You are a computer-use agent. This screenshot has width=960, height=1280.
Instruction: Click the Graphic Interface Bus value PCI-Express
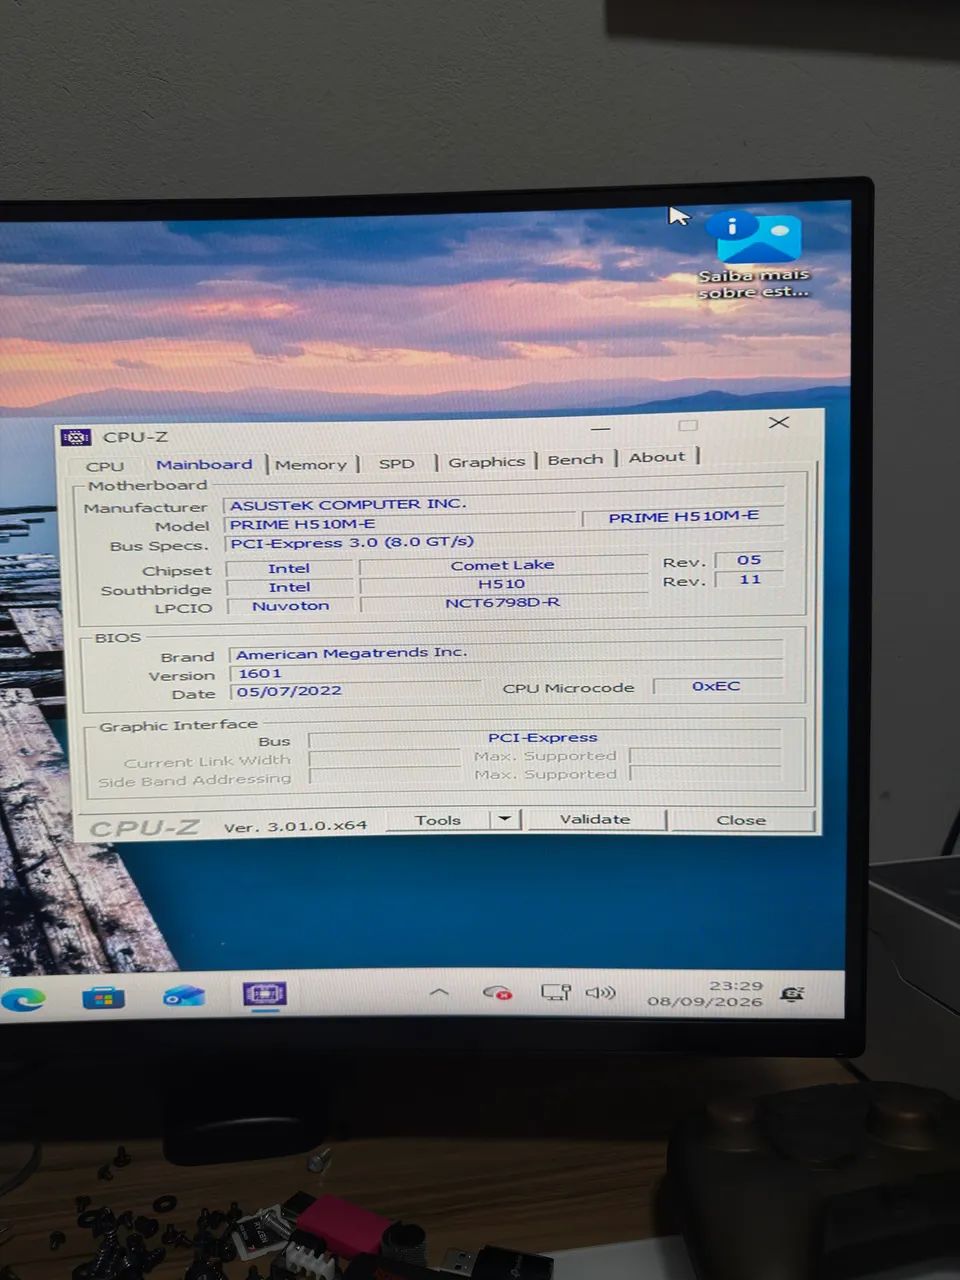point(544,738)
